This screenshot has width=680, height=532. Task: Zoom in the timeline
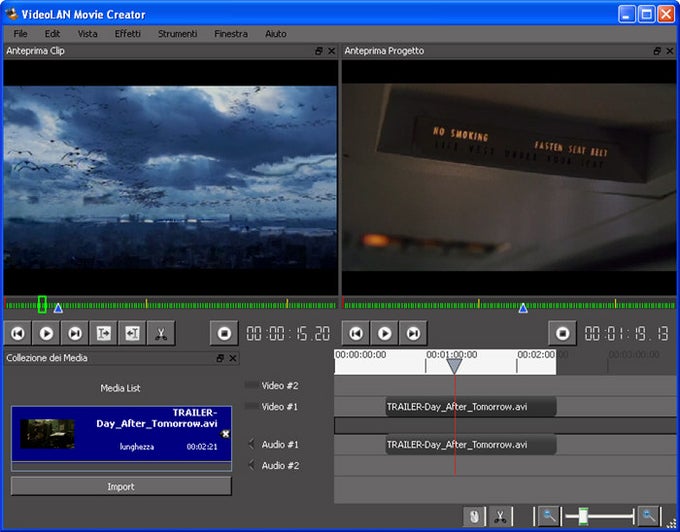(649, 516)
